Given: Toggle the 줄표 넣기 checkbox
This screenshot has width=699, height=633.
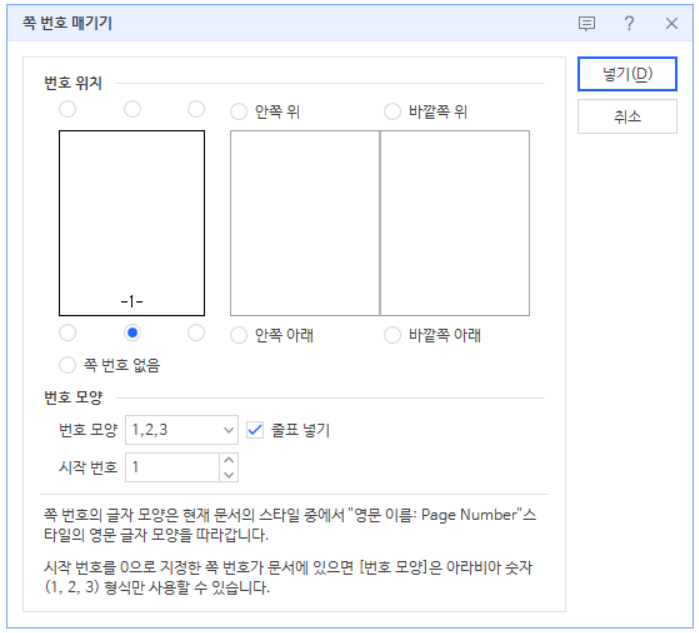Looking at the screenshot, I should (255, 430).
